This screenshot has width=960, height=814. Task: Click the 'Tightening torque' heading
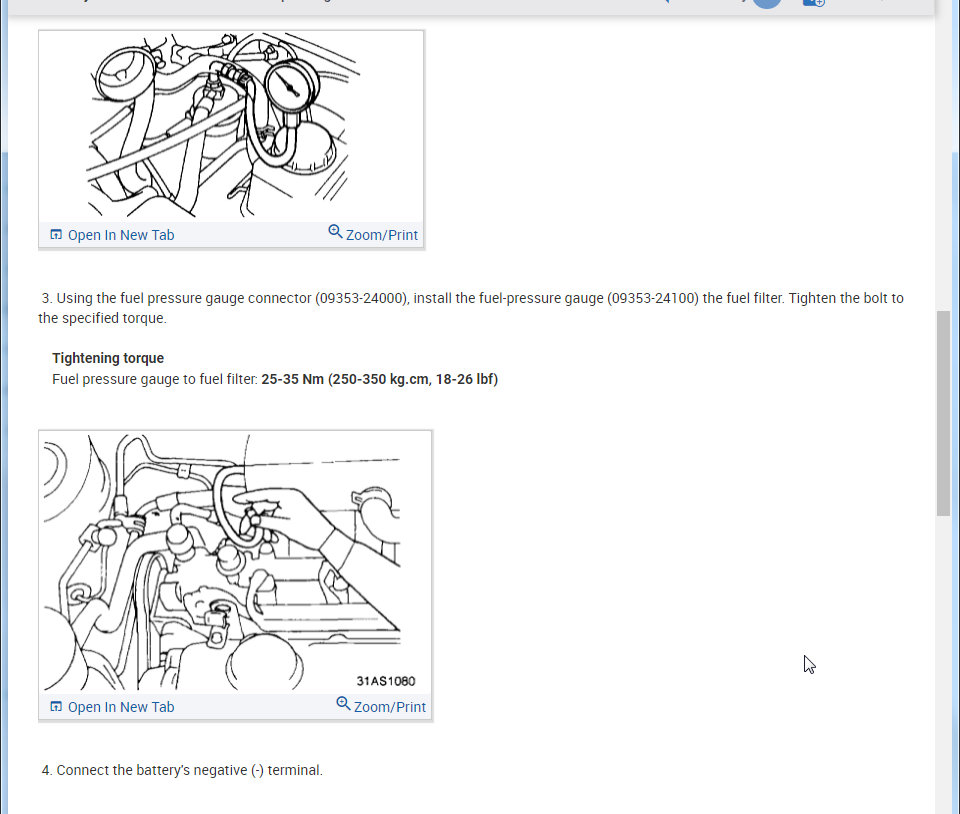click(108, 358)
